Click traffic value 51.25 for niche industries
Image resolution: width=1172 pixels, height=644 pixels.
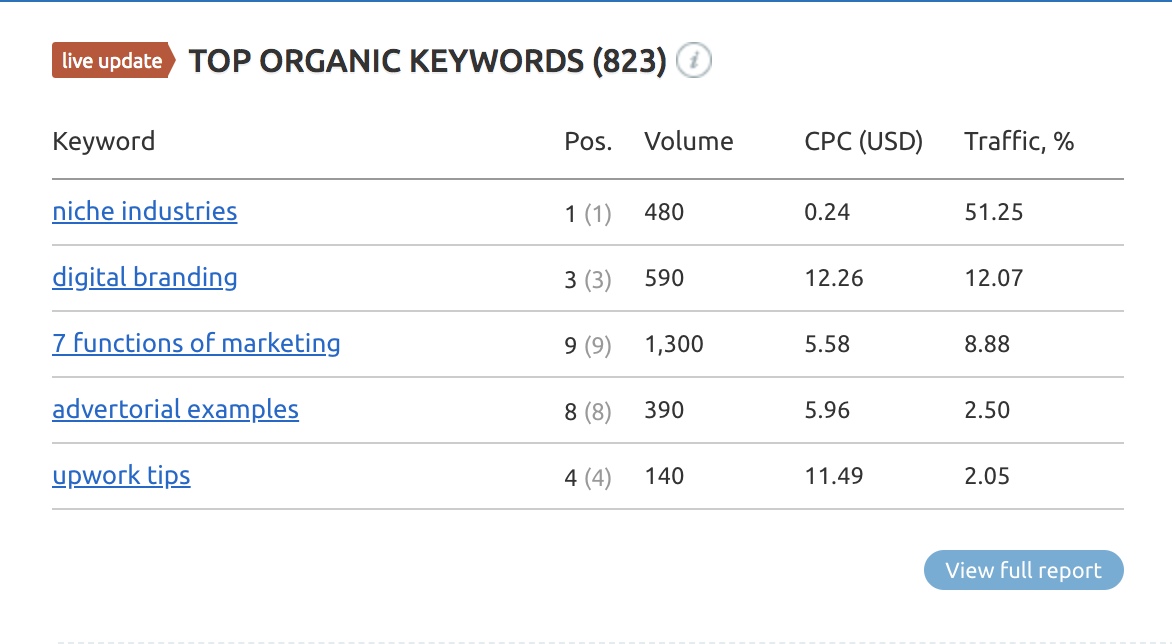993,212
